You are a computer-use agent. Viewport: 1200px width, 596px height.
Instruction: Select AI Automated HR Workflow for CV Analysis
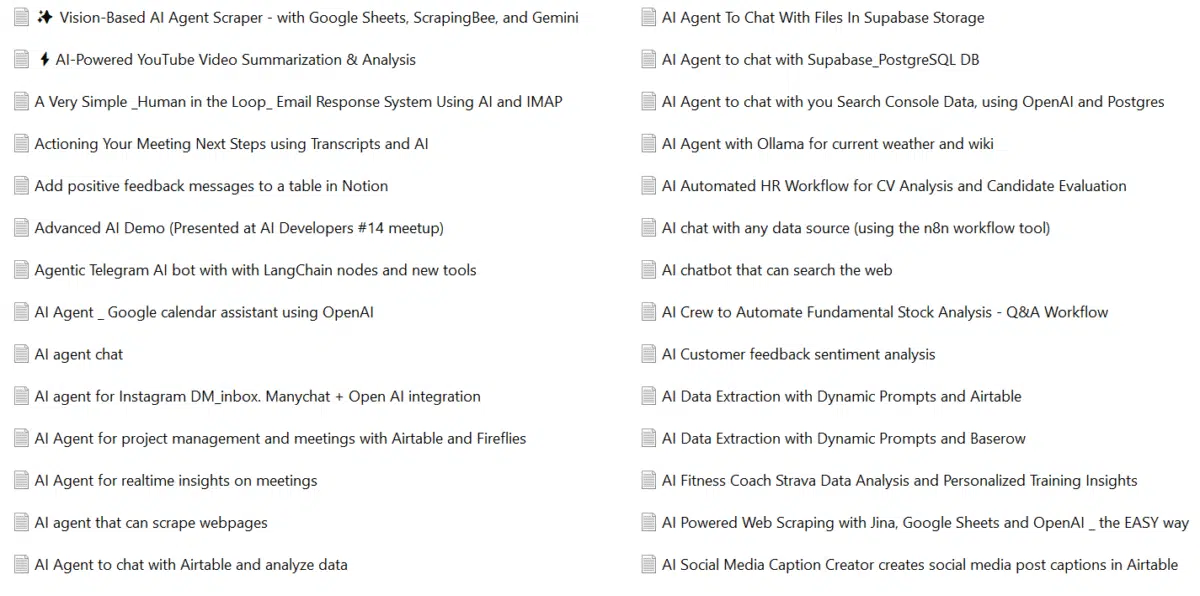[894, 186]
